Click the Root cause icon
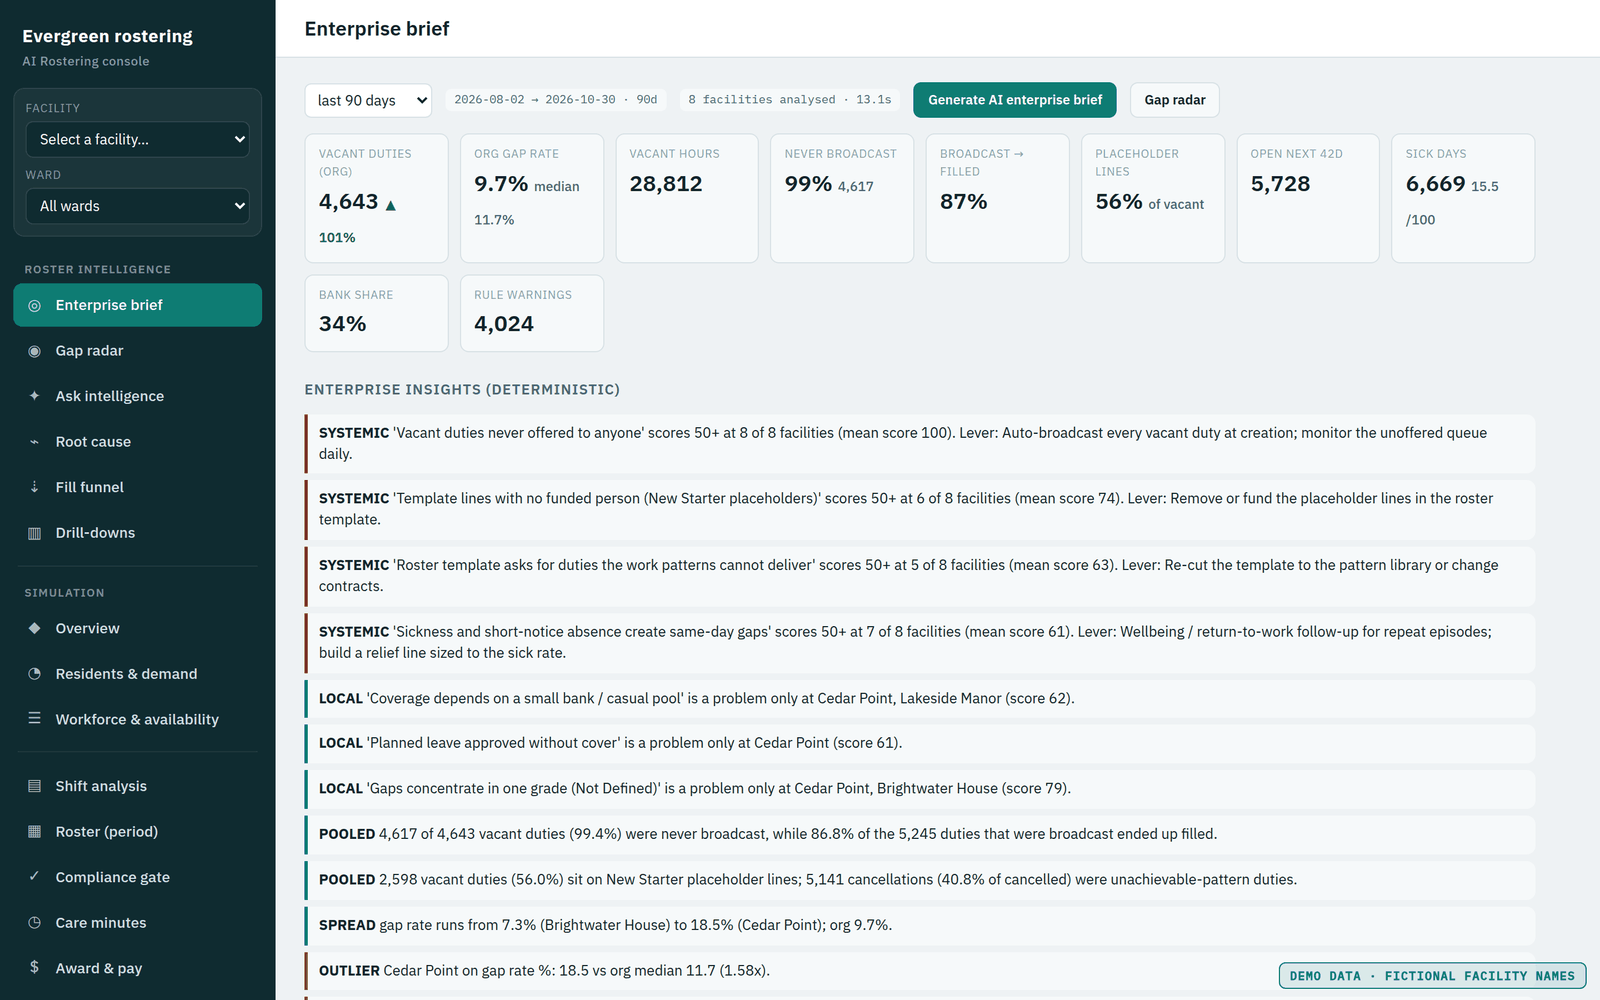The height and width of the screenshot is (1000, 1600). 35,442
